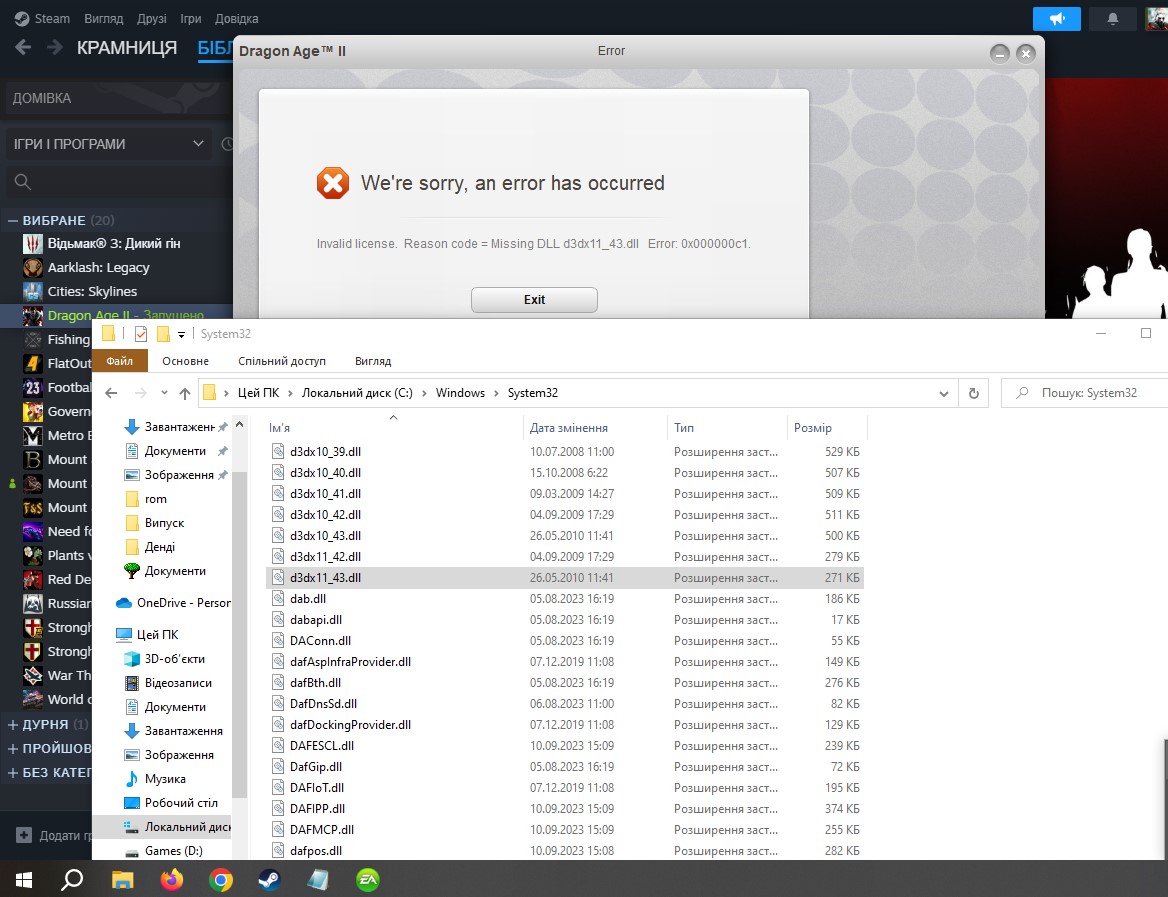
Task: Open Steam announcements megaphone button
Action: (1056, 19)
